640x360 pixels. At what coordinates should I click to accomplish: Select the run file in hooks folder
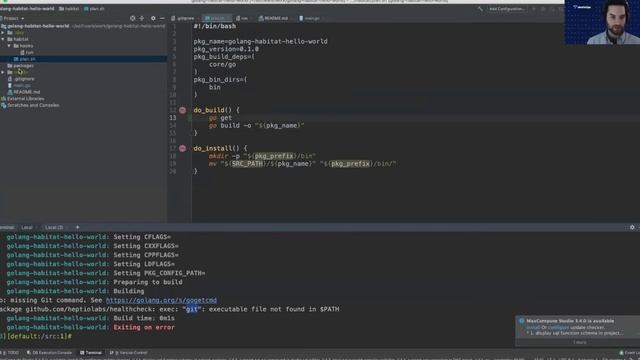pyautogui.click(x=27, y=52)
